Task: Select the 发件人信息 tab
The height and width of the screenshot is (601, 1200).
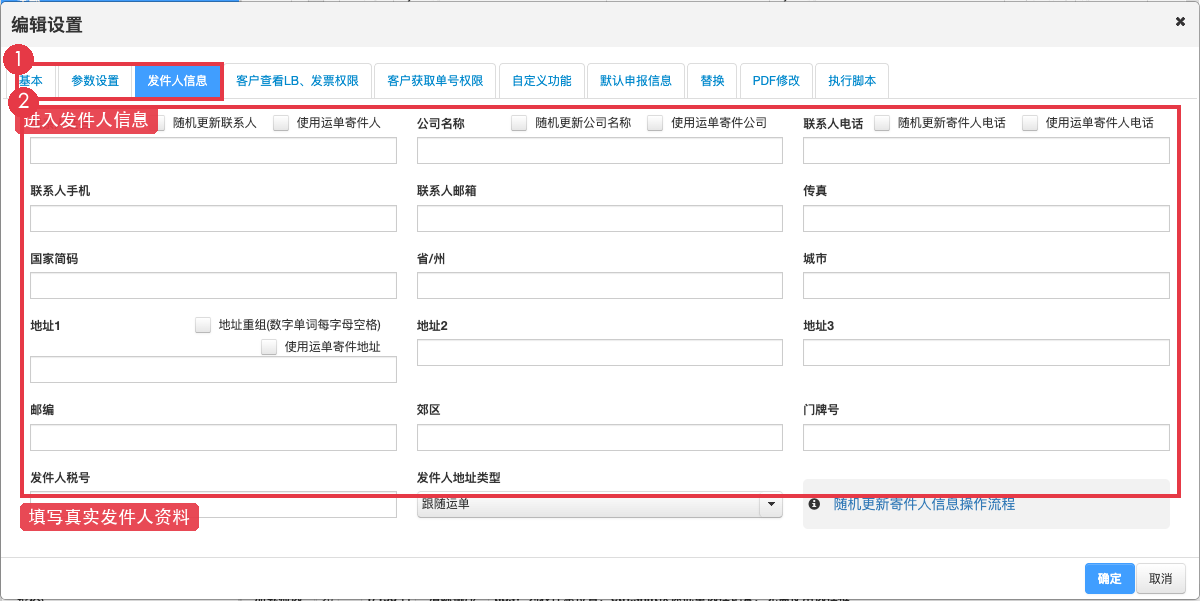Action: coord(177,81)
